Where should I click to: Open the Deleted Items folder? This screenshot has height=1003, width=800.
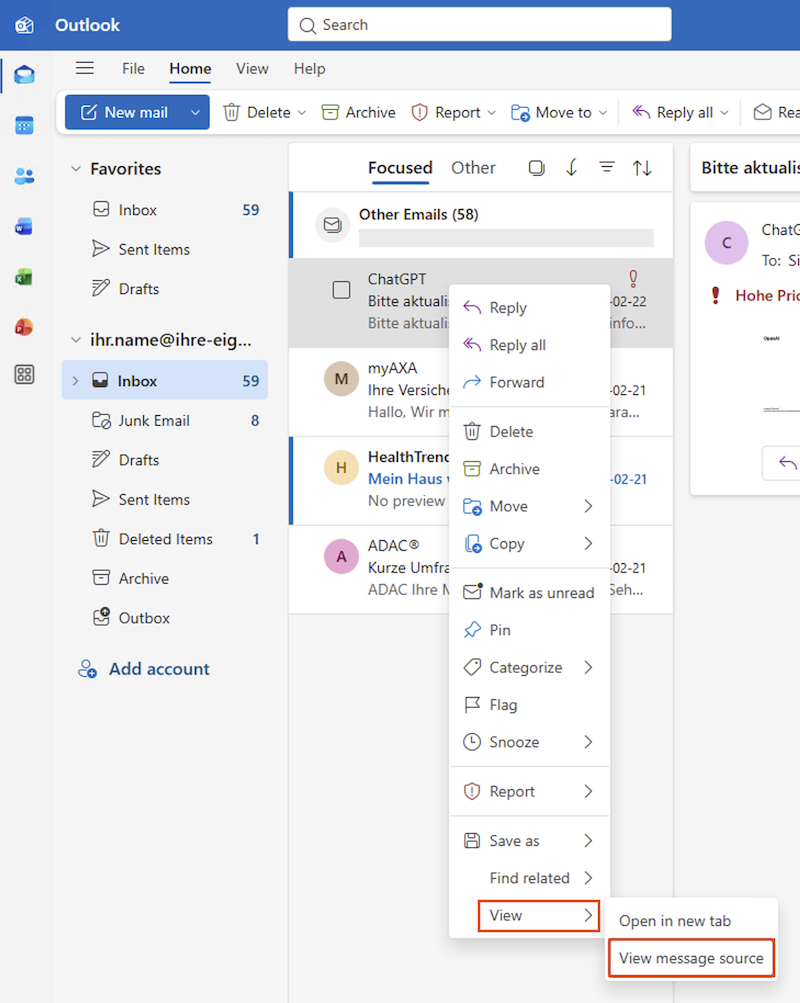(165, 539)
